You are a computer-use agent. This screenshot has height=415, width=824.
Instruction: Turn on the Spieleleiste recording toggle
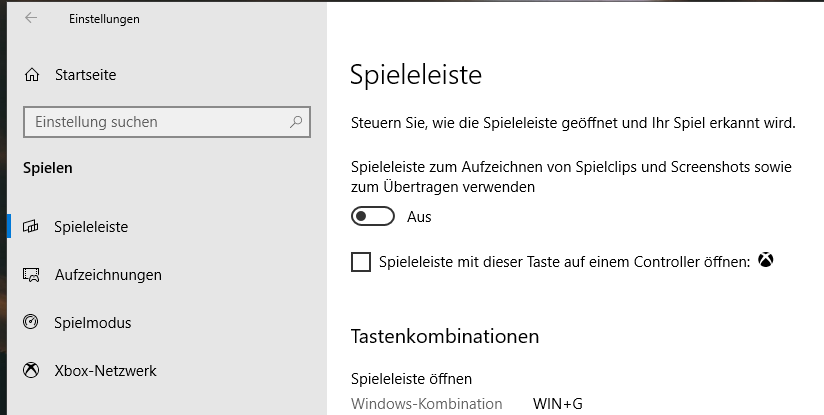pyautogui.click(x=373, y=217)
